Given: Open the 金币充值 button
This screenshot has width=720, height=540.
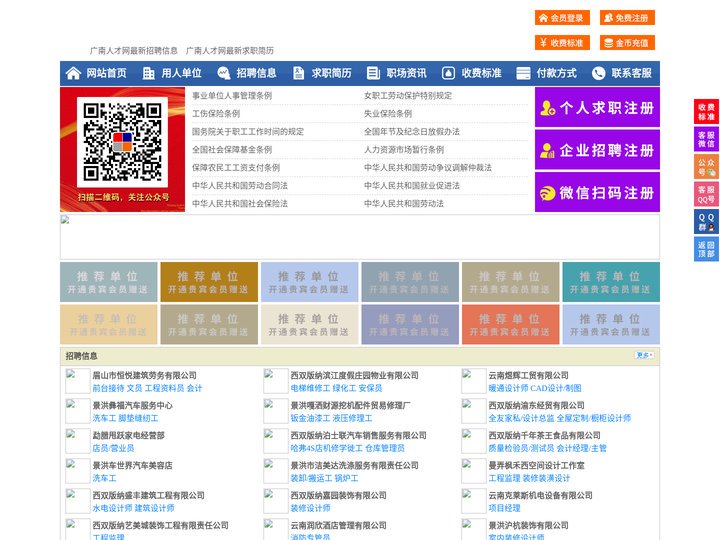Looking at the screenshot, I should tap(627, 43).
